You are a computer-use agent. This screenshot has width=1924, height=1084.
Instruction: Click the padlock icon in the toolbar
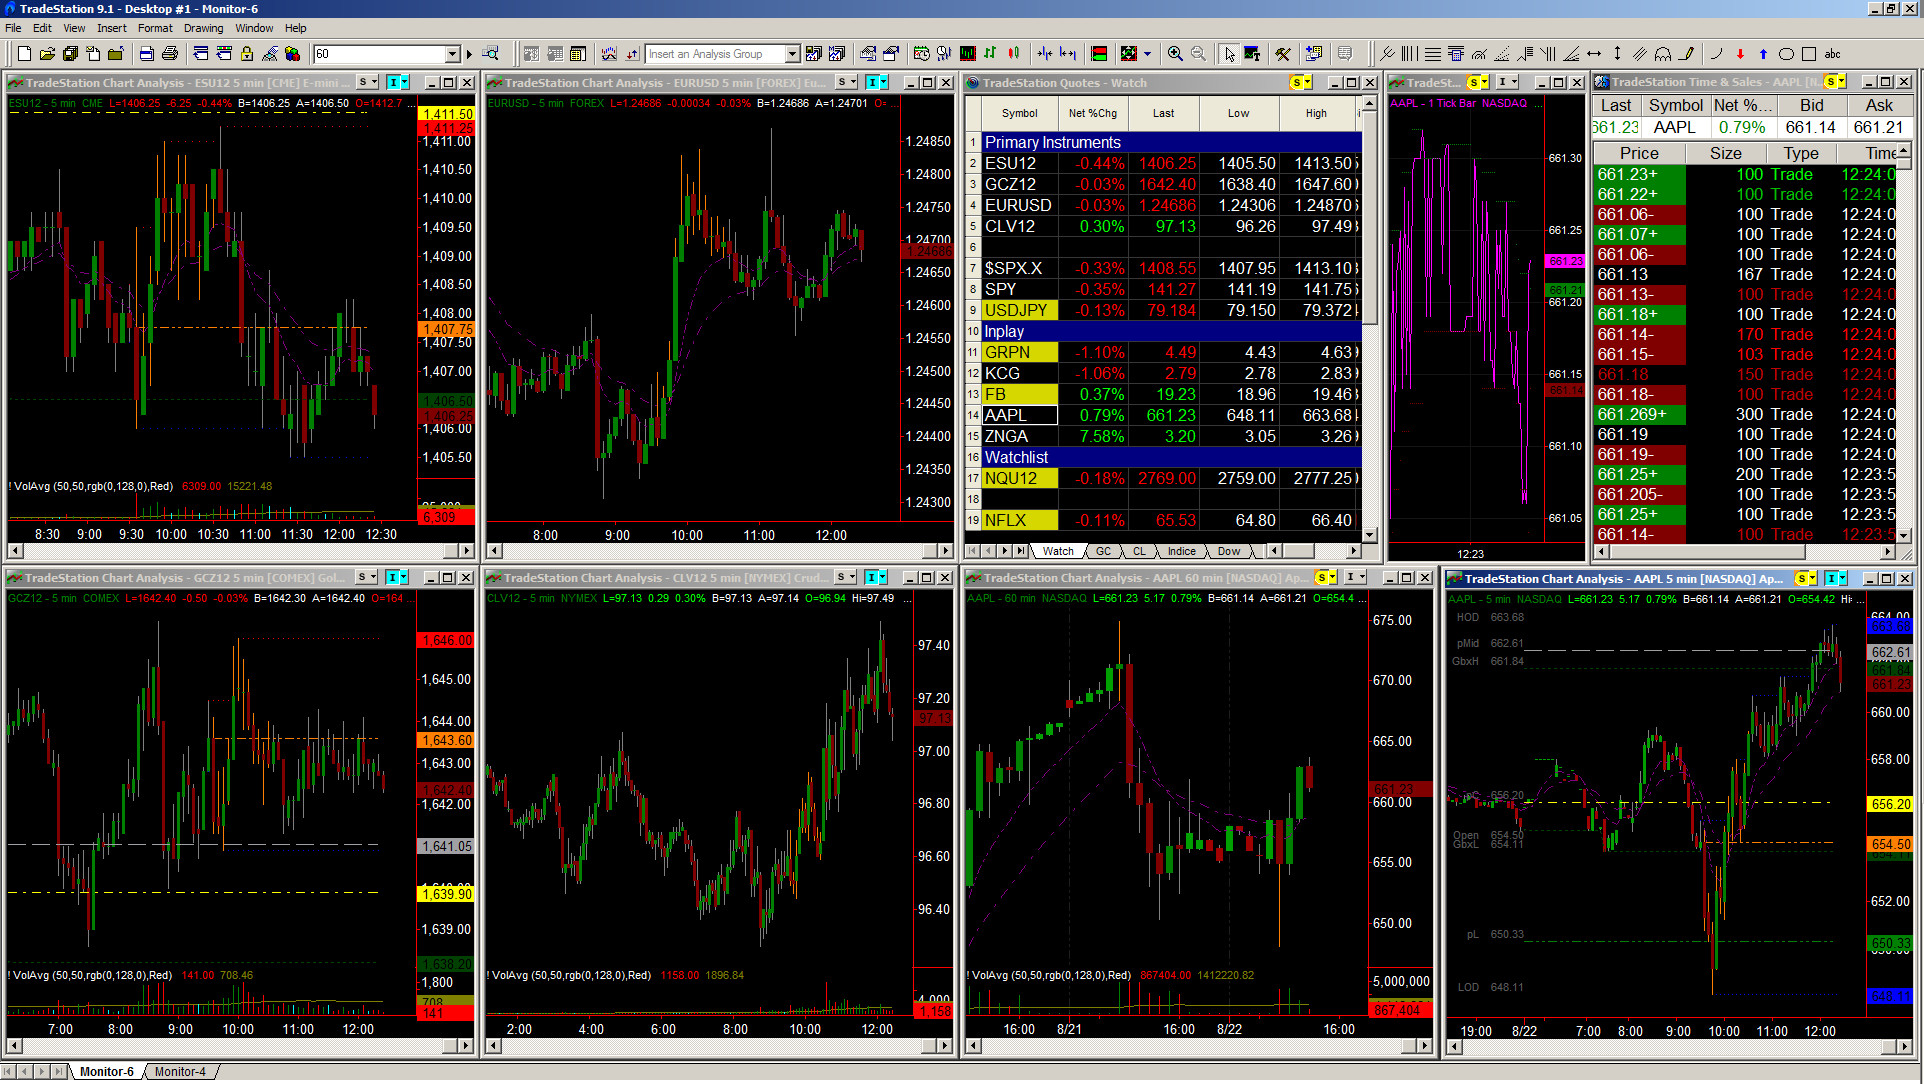coord(247,54)
